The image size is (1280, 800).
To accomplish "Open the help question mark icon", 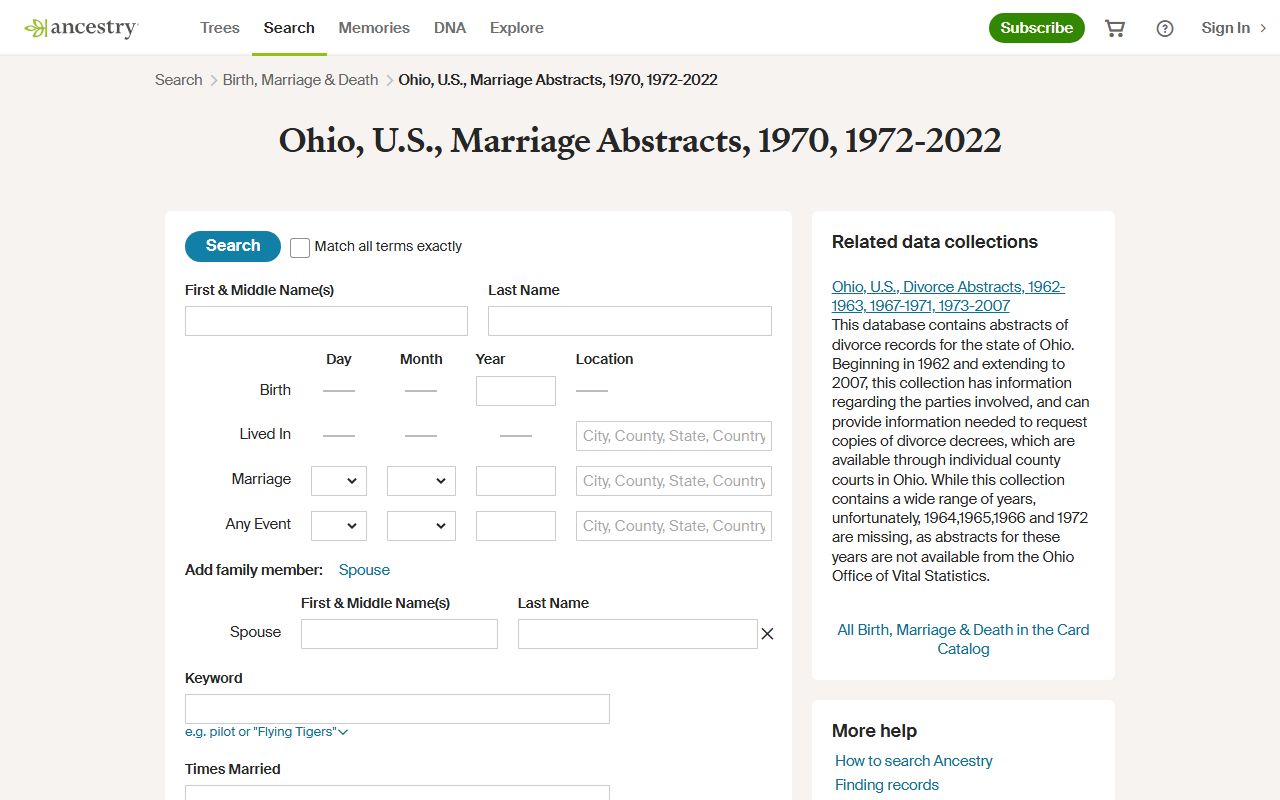I will point(1165,28).
